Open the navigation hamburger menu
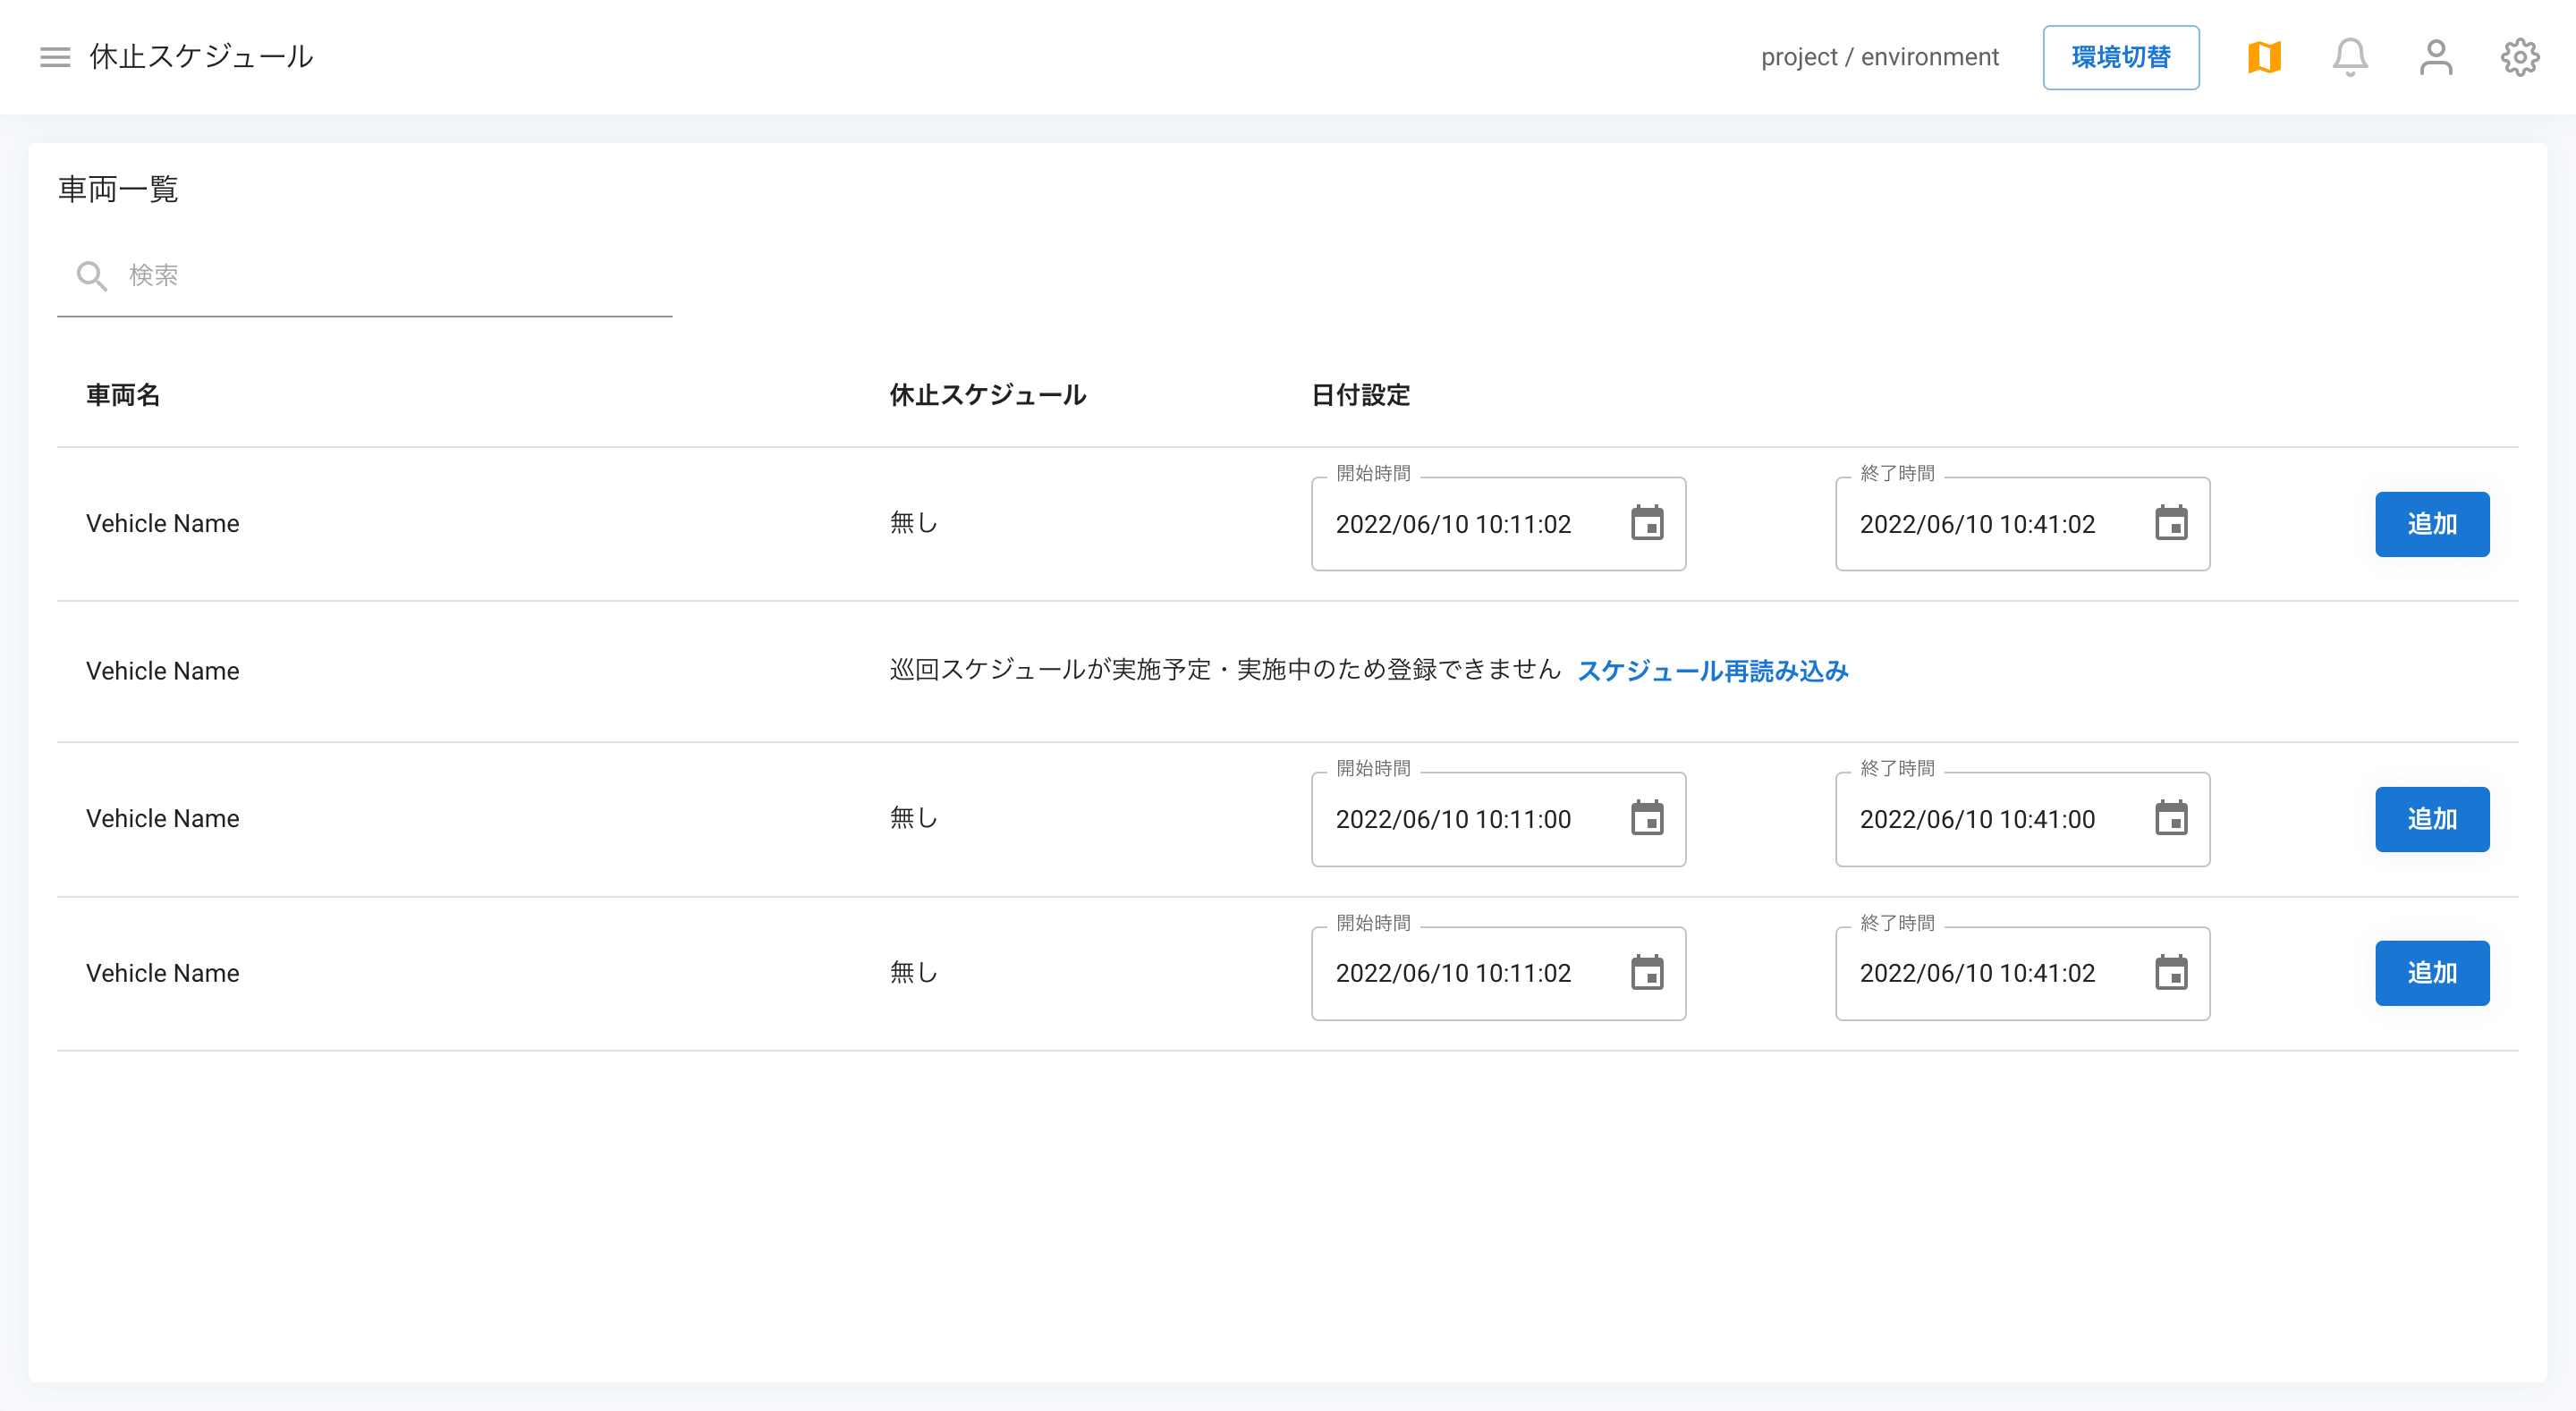Viewport: 2576px width, 1411px height. click(x=54, y=57)
